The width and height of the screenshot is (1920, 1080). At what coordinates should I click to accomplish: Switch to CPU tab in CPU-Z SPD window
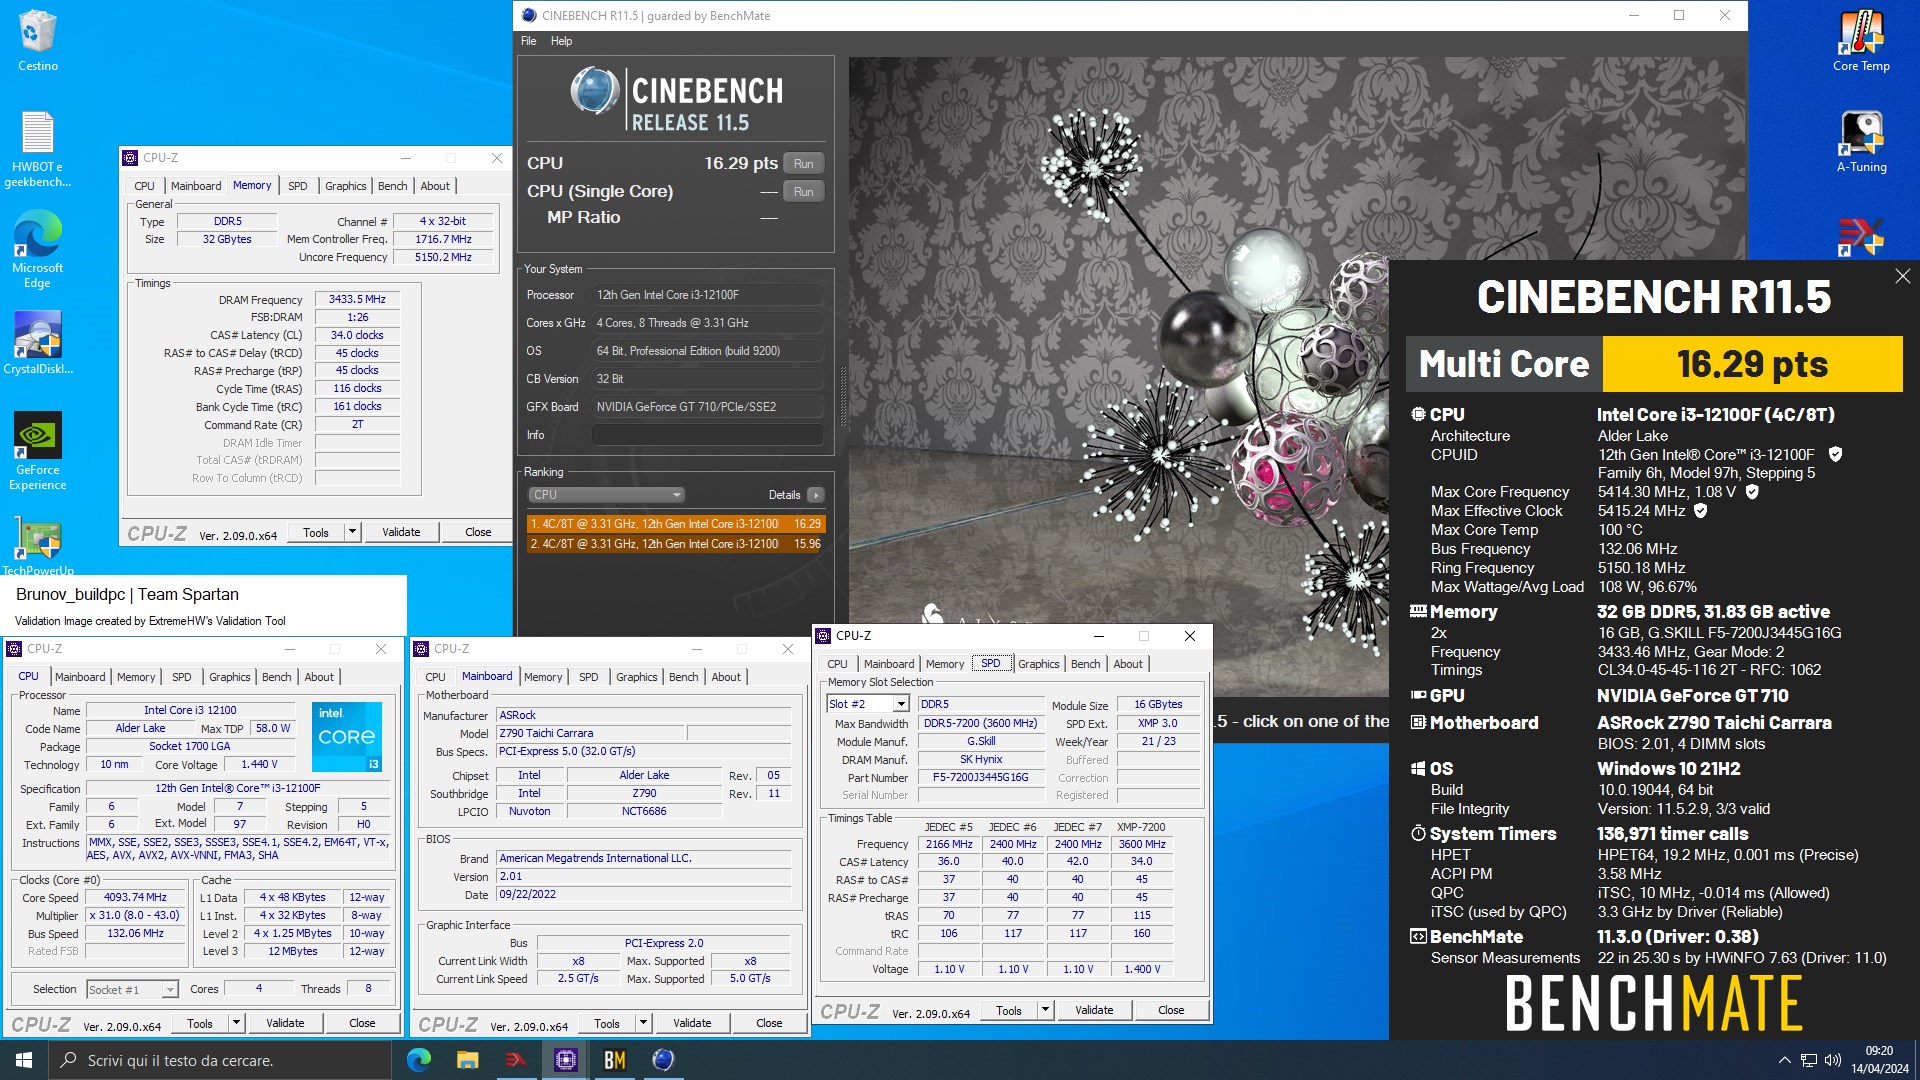(837, 664)
